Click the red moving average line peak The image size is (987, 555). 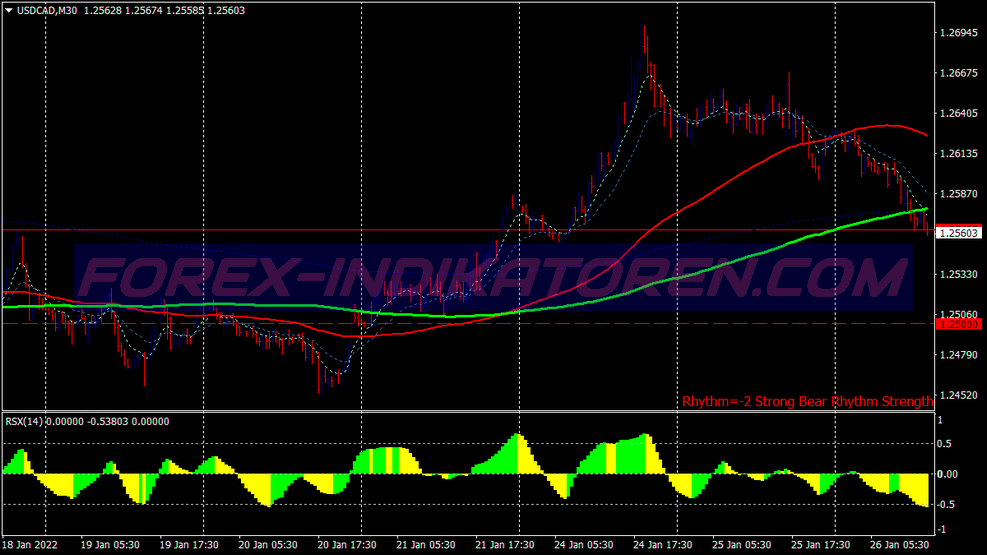point(888,126)
